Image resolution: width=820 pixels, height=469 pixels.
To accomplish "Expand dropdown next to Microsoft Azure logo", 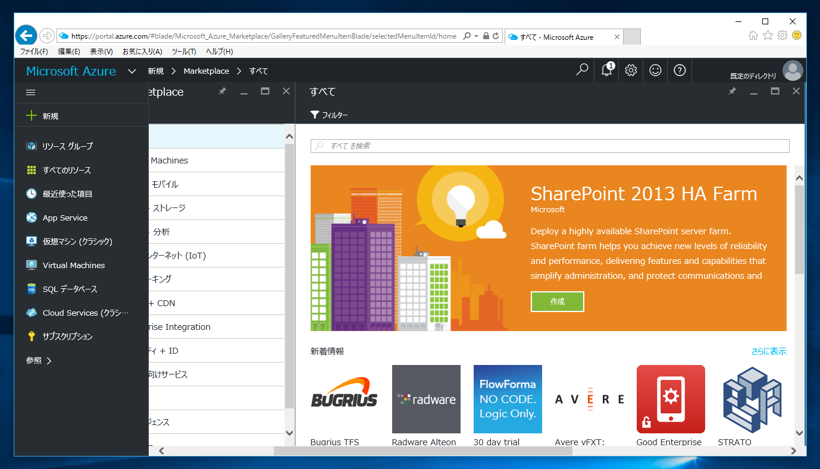I will (132, 71).
